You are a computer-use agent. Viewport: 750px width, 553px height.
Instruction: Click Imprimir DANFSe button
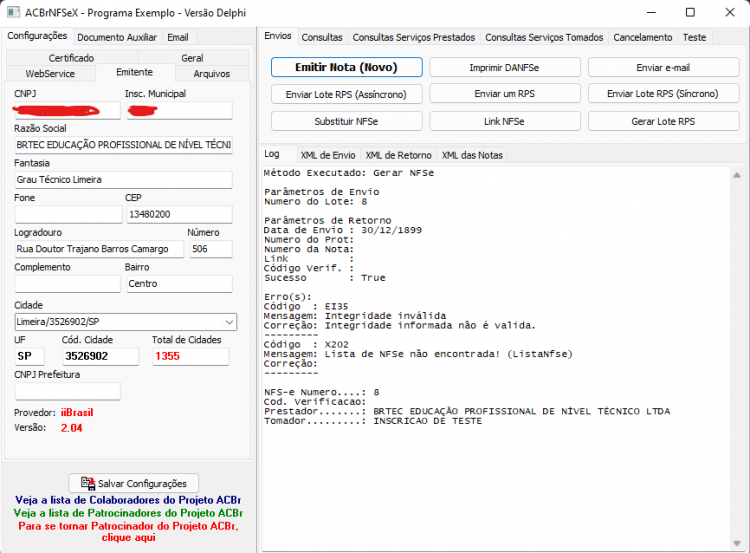point(504,67)
